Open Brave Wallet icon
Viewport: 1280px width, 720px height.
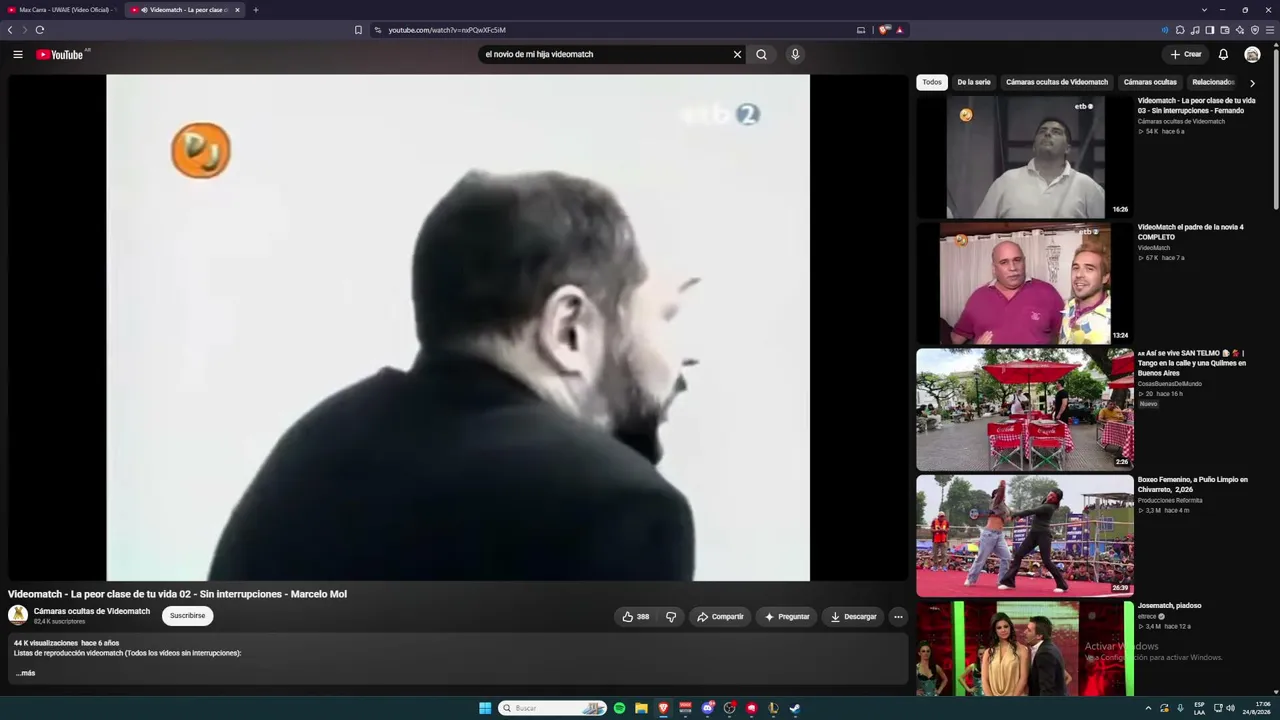pos(1225,30)
